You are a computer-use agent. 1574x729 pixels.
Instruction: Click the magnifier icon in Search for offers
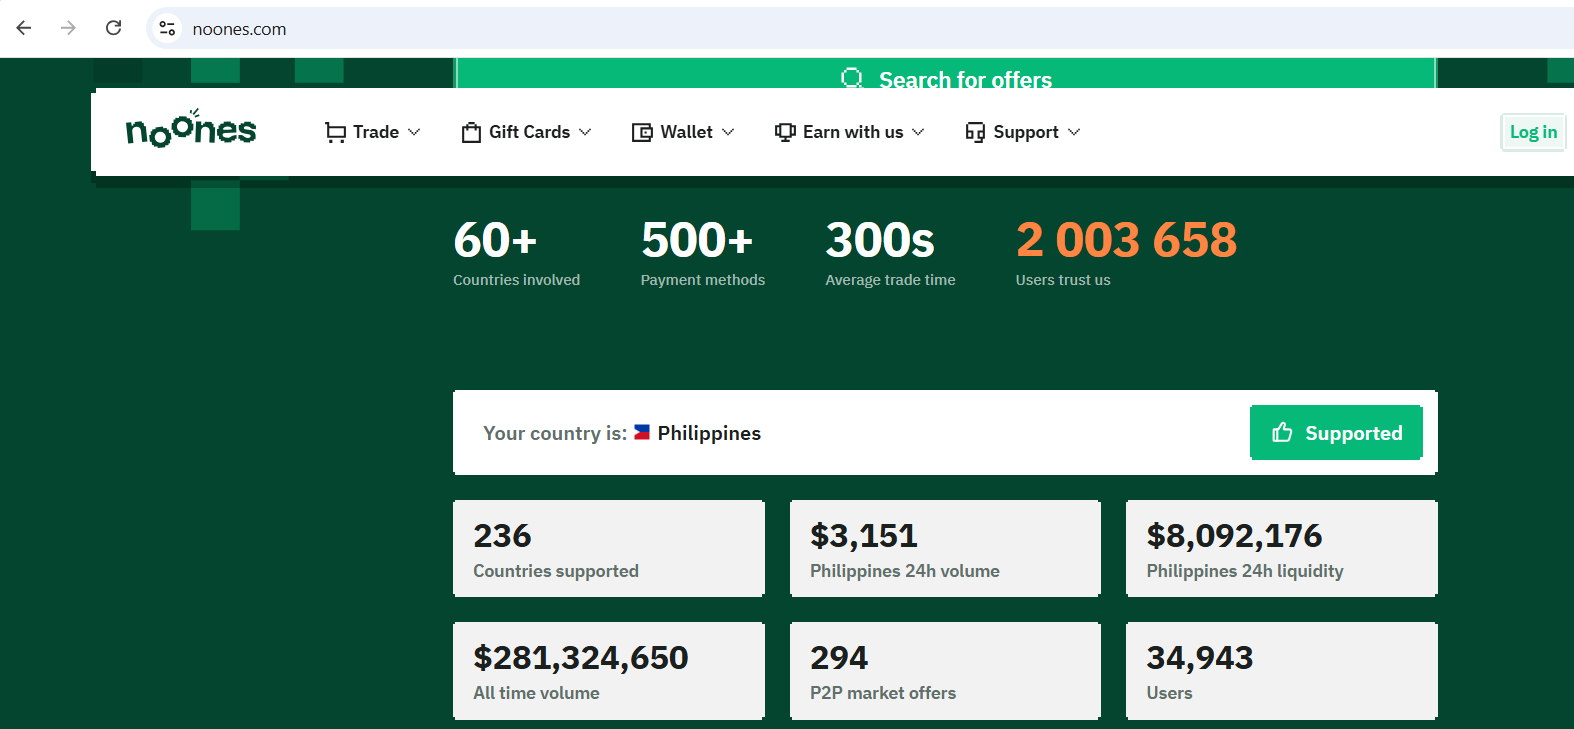[x=852, y=78]
